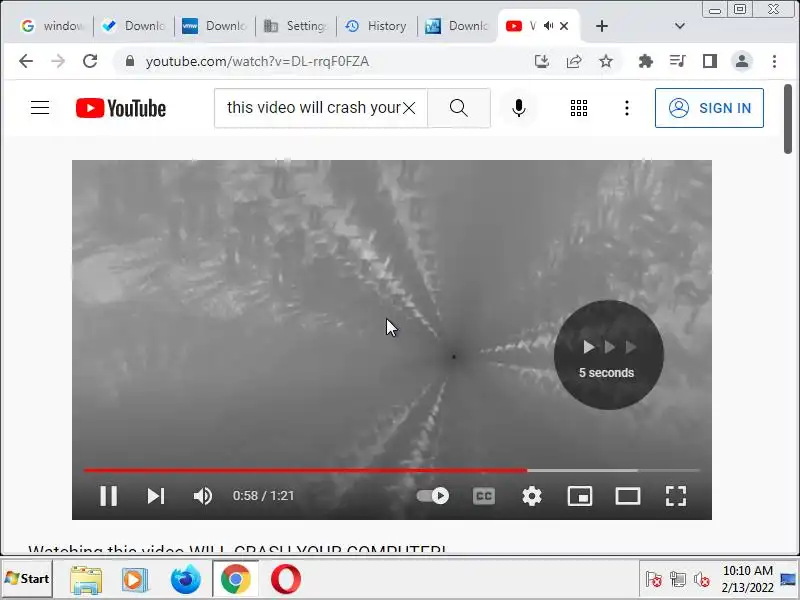This screenshot has height=600, width=800.
Task: Launch Windows Media Player from taskbar
Action: [135, 579]
